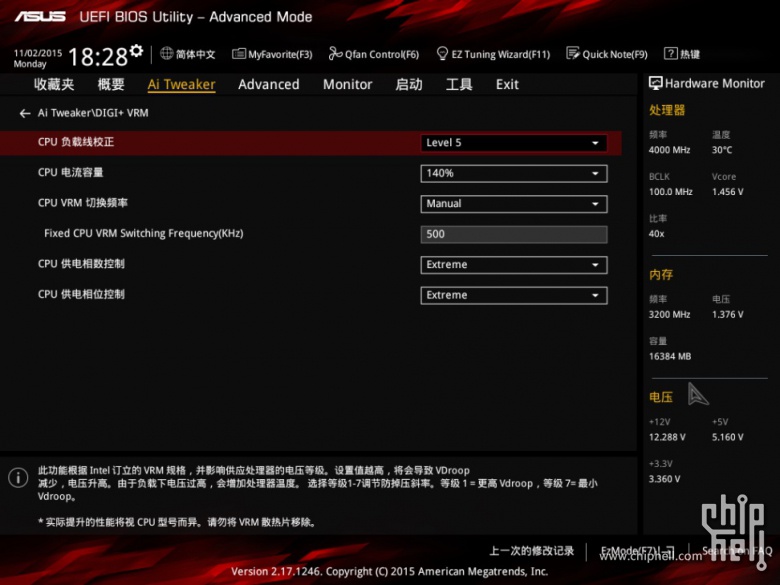This screenshot has width=780, height=585.
Task: Switch to the 收藏夹 tab
Action: pos(54,84)
